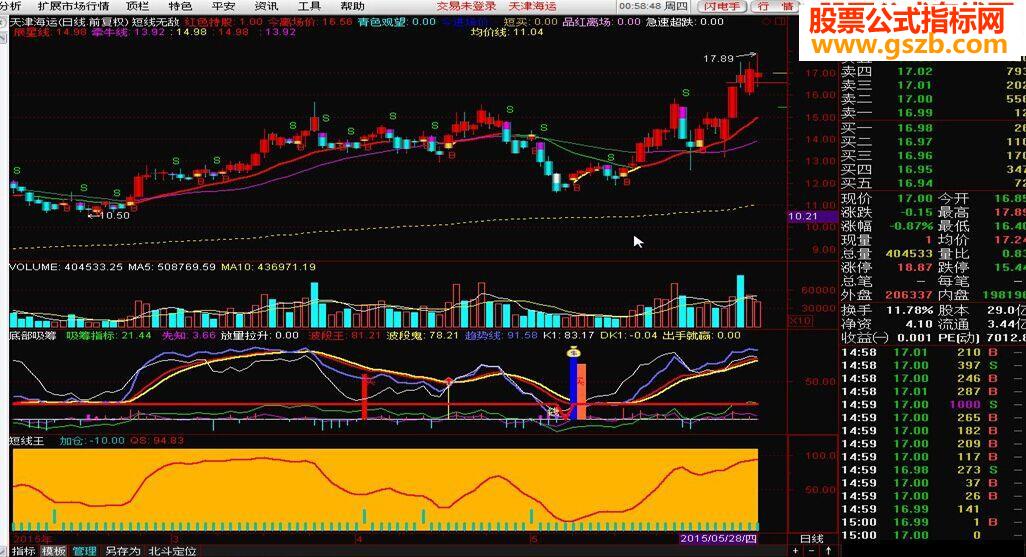The width and height of the screenshot is (1026, 557).
Task: Click the blue signal bar in 底部吸筹 panel
Action: 573,387
